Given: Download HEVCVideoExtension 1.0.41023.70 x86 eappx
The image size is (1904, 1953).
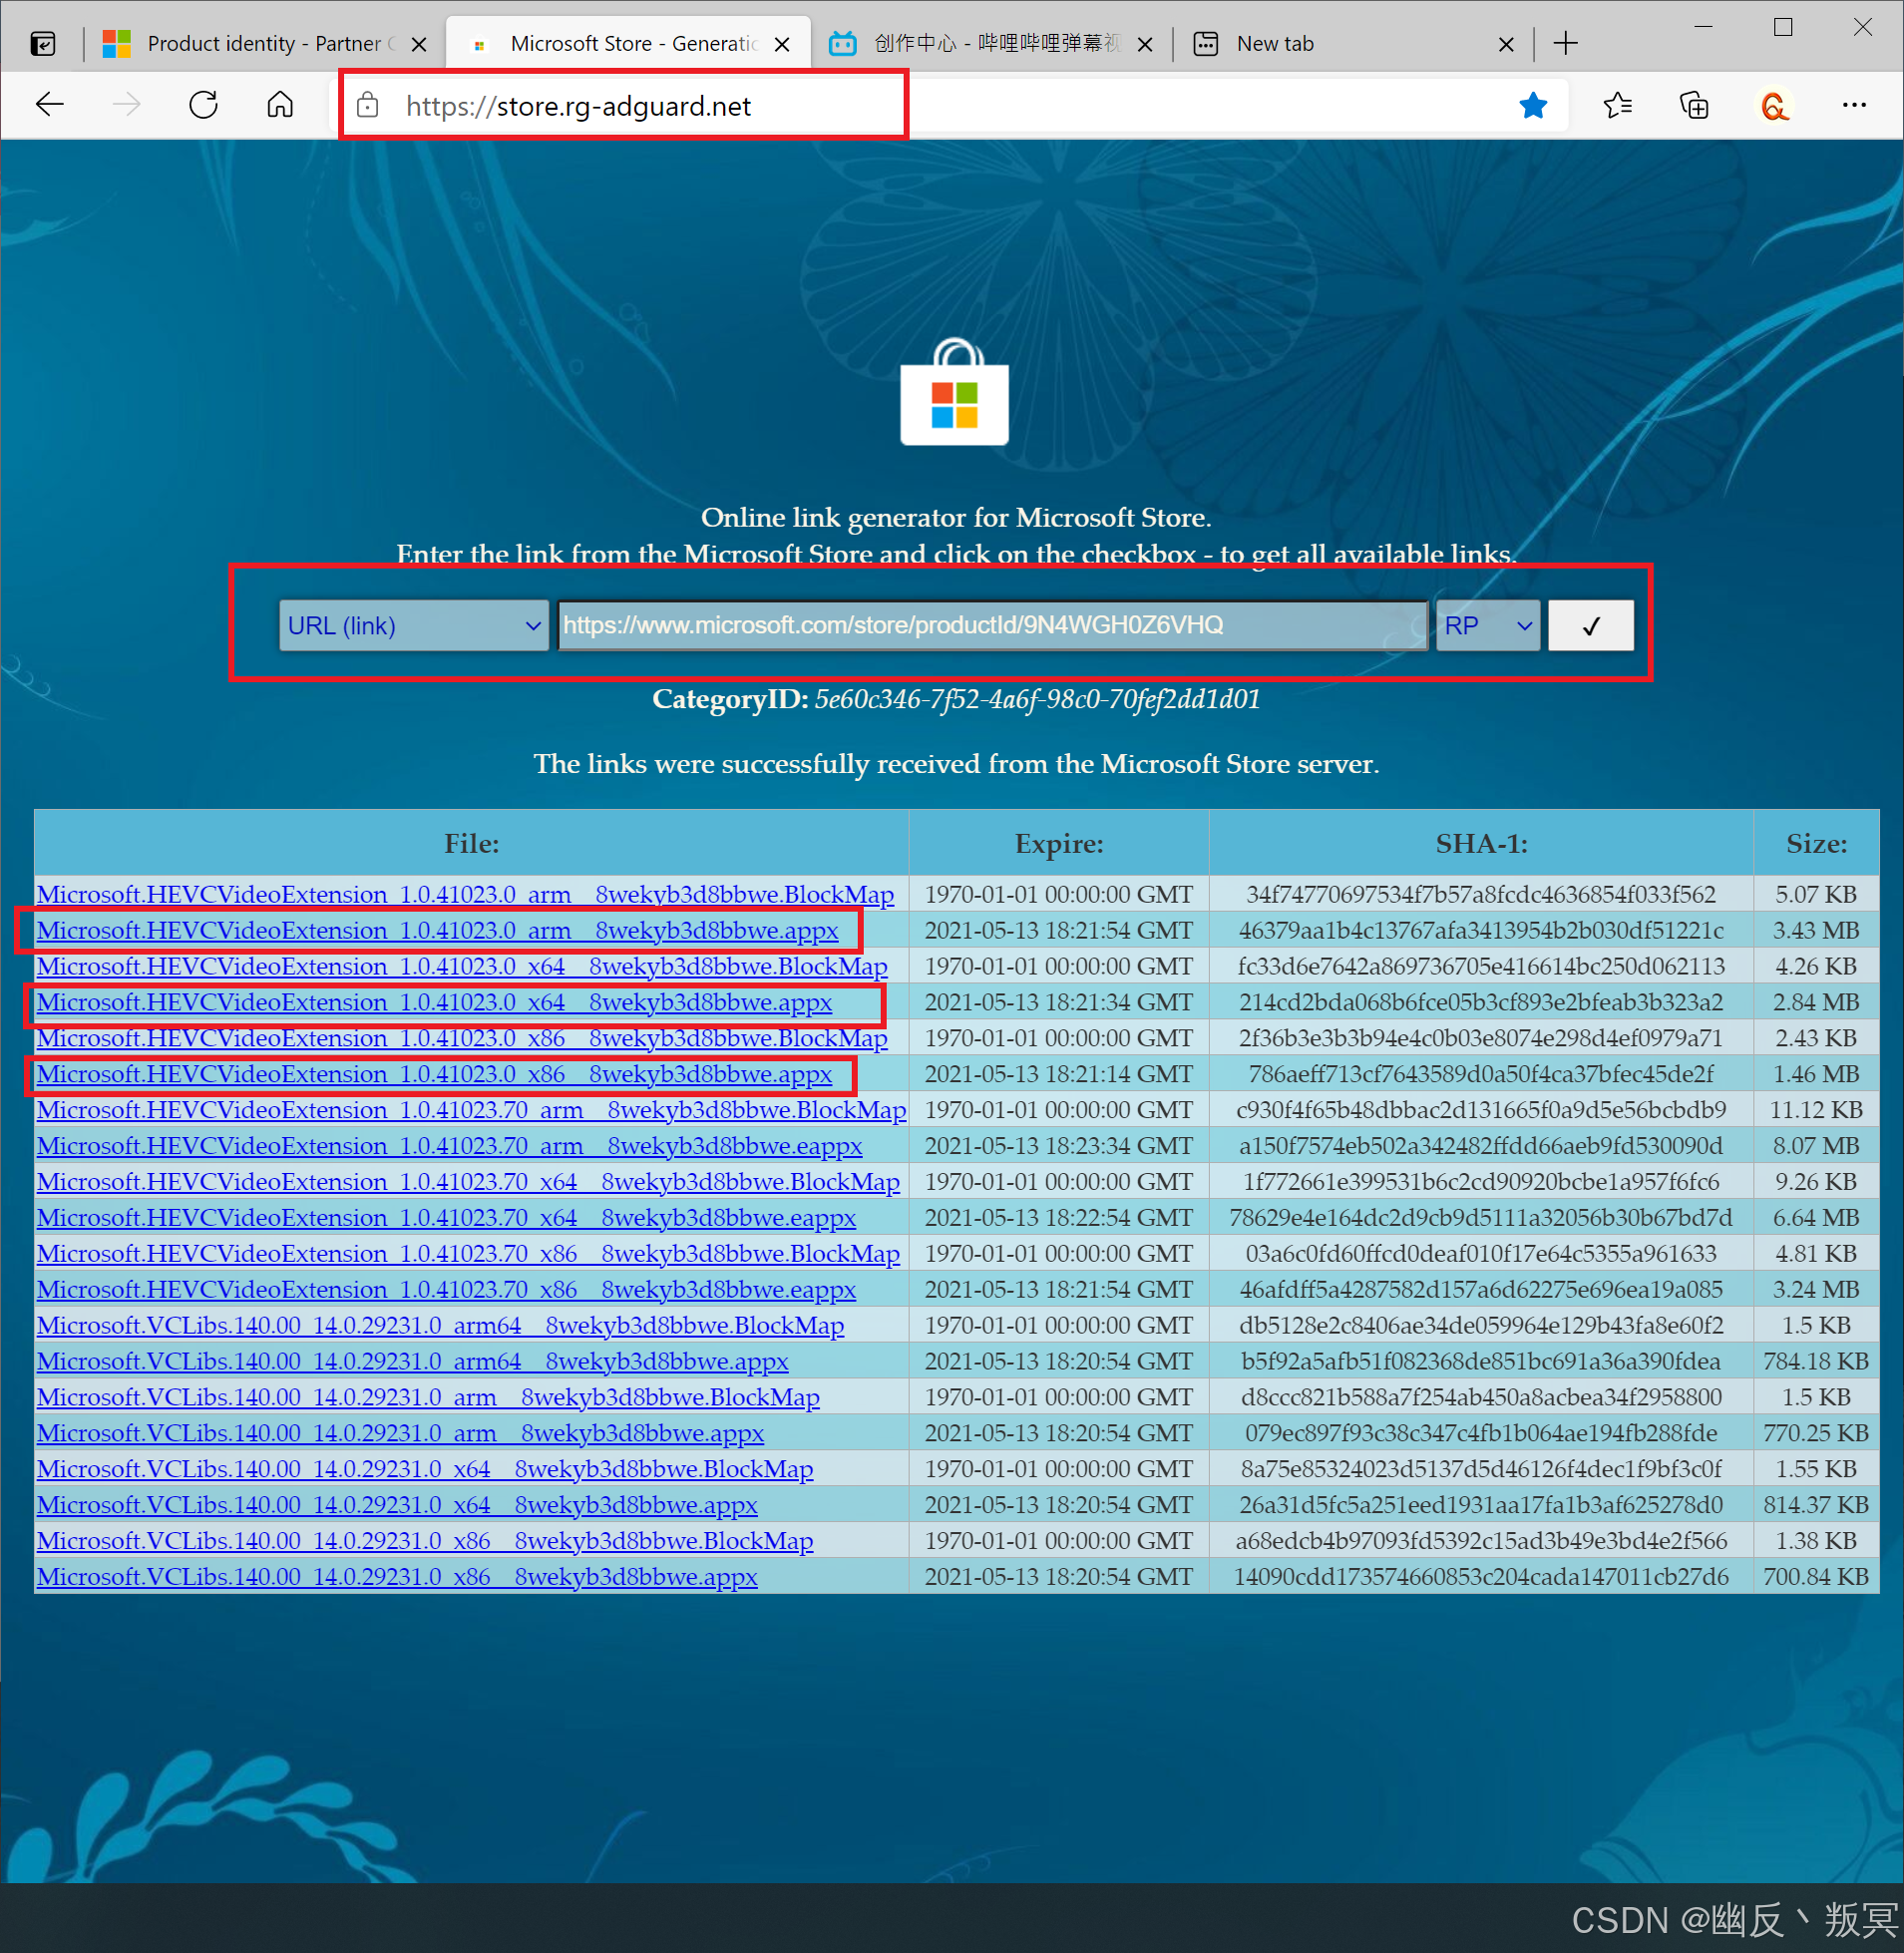Looking at the screenshot, I should point(446,1290).
